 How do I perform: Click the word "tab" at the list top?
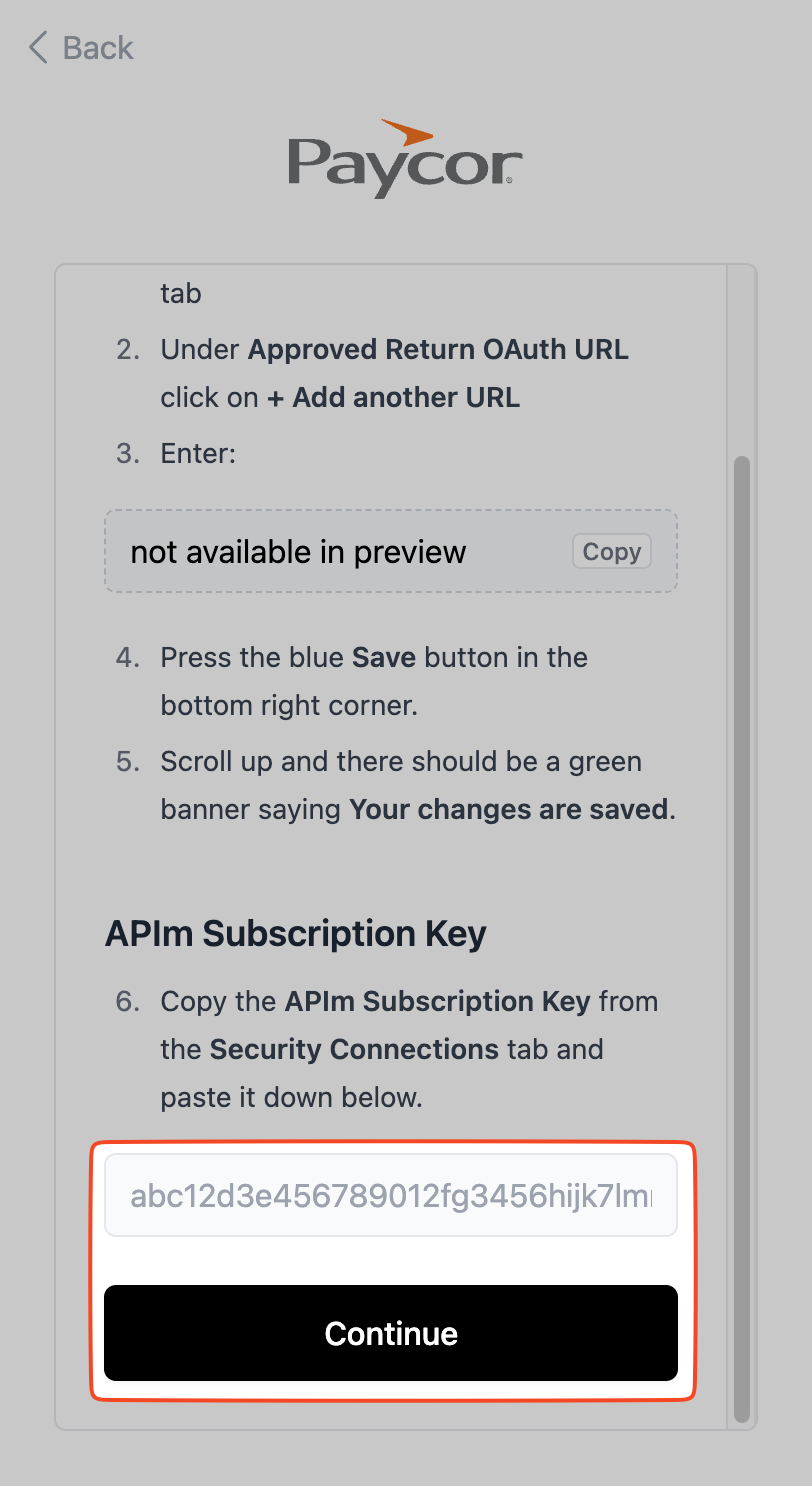click(x=181, y=293)
